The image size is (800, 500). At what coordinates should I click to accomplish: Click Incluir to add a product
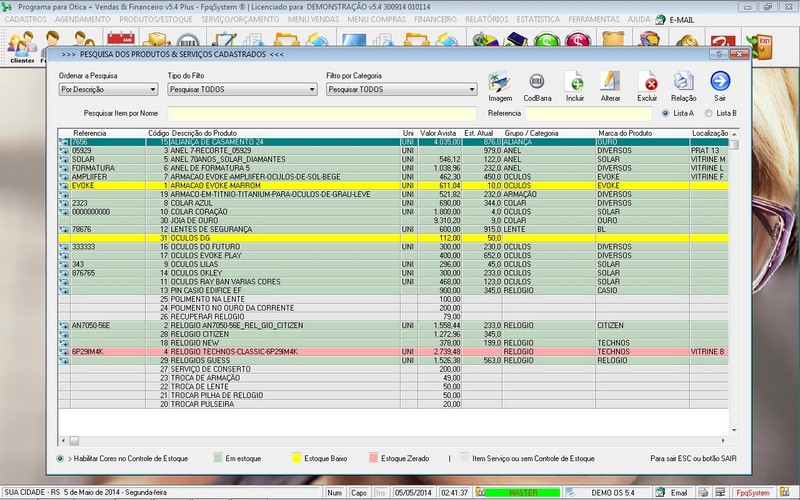(x=574, y=83)
